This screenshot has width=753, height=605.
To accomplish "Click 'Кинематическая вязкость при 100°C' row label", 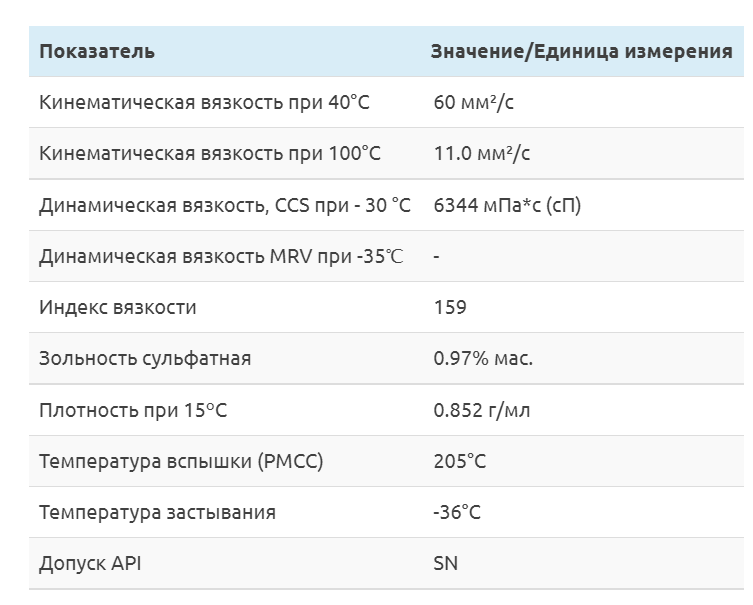I will pos(210,154).
